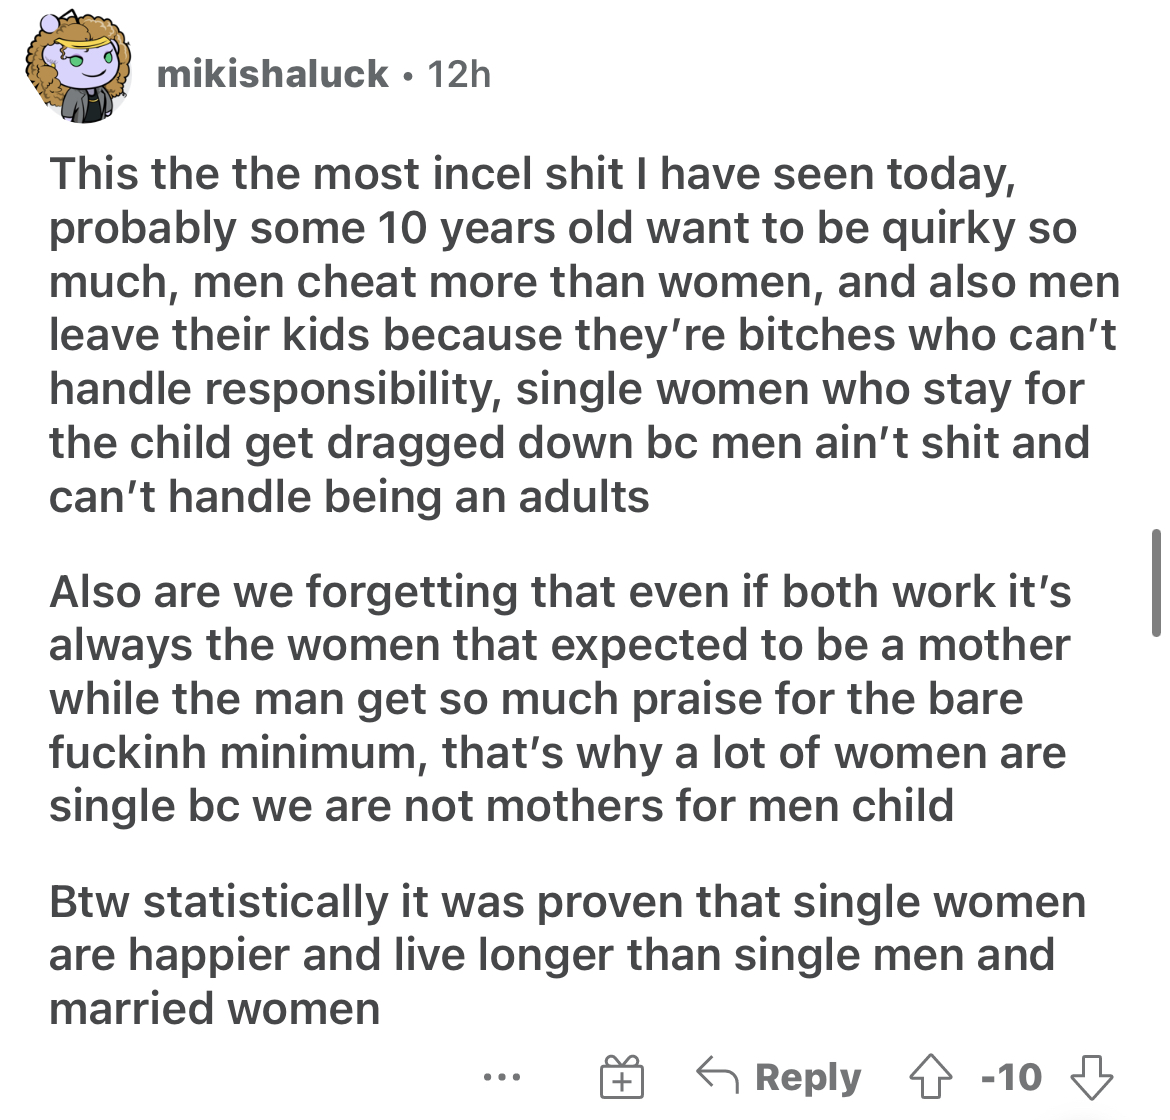The image size is (1170, 1120).
Task: Click the -10 vote score
Action: pos(1011,1077)
